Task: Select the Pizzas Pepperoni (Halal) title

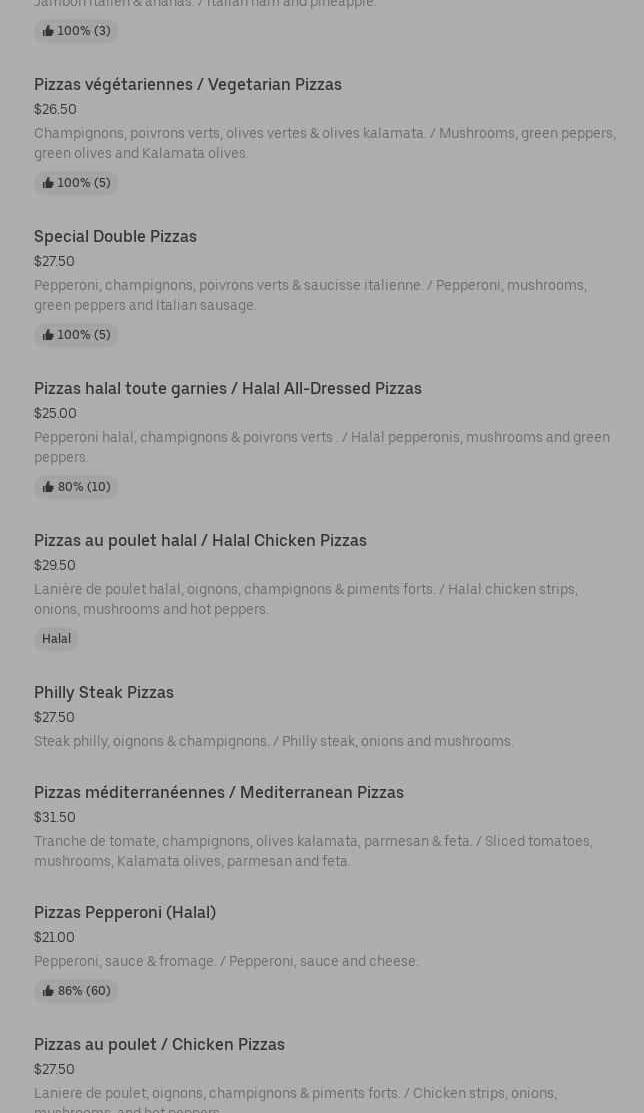Action: [125, 913]
